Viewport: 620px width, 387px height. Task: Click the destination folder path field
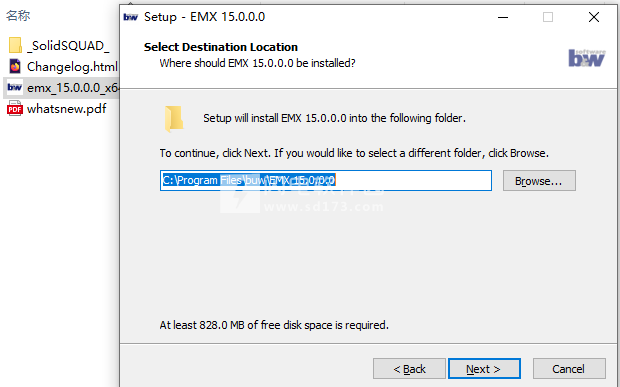[x=326, y=180]
